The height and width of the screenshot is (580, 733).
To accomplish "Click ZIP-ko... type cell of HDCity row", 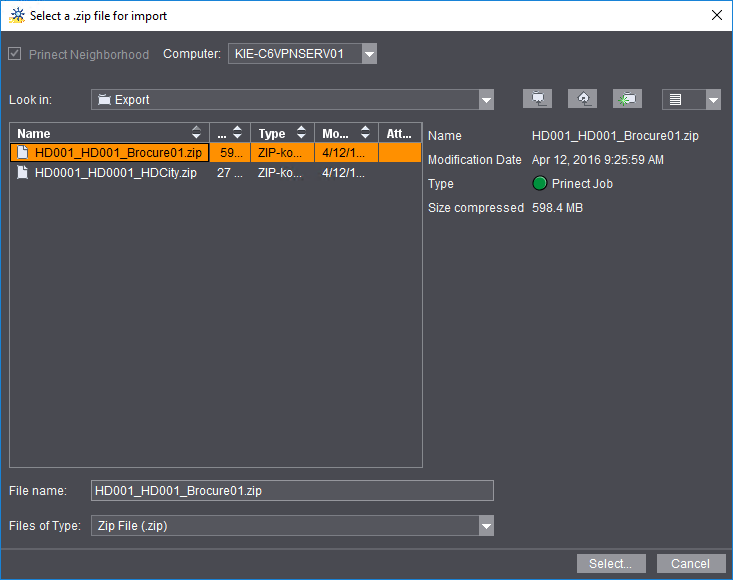I will click(282, 173).
